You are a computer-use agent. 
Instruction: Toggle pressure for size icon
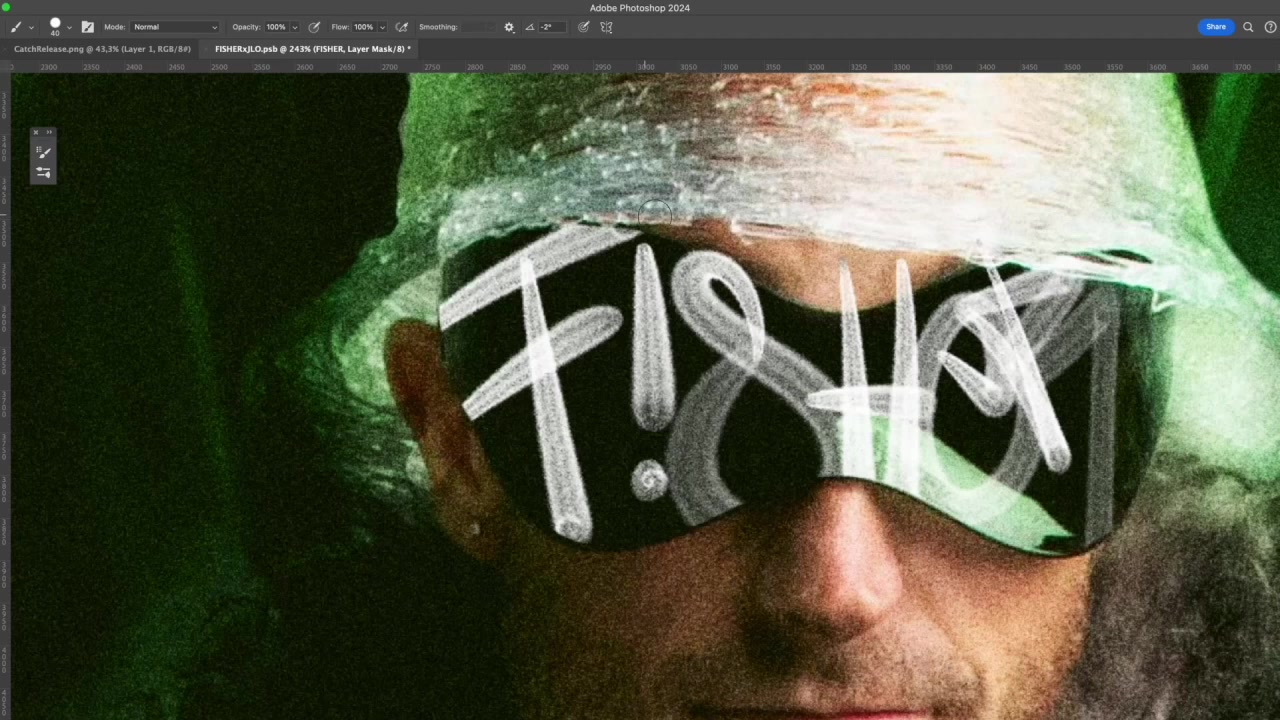(x=584, y=27)
